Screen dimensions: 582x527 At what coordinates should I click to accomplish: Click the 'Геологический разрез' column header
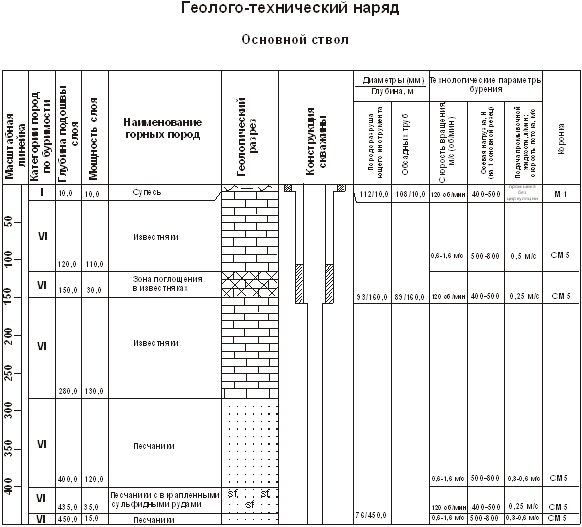tap(246, 136)
